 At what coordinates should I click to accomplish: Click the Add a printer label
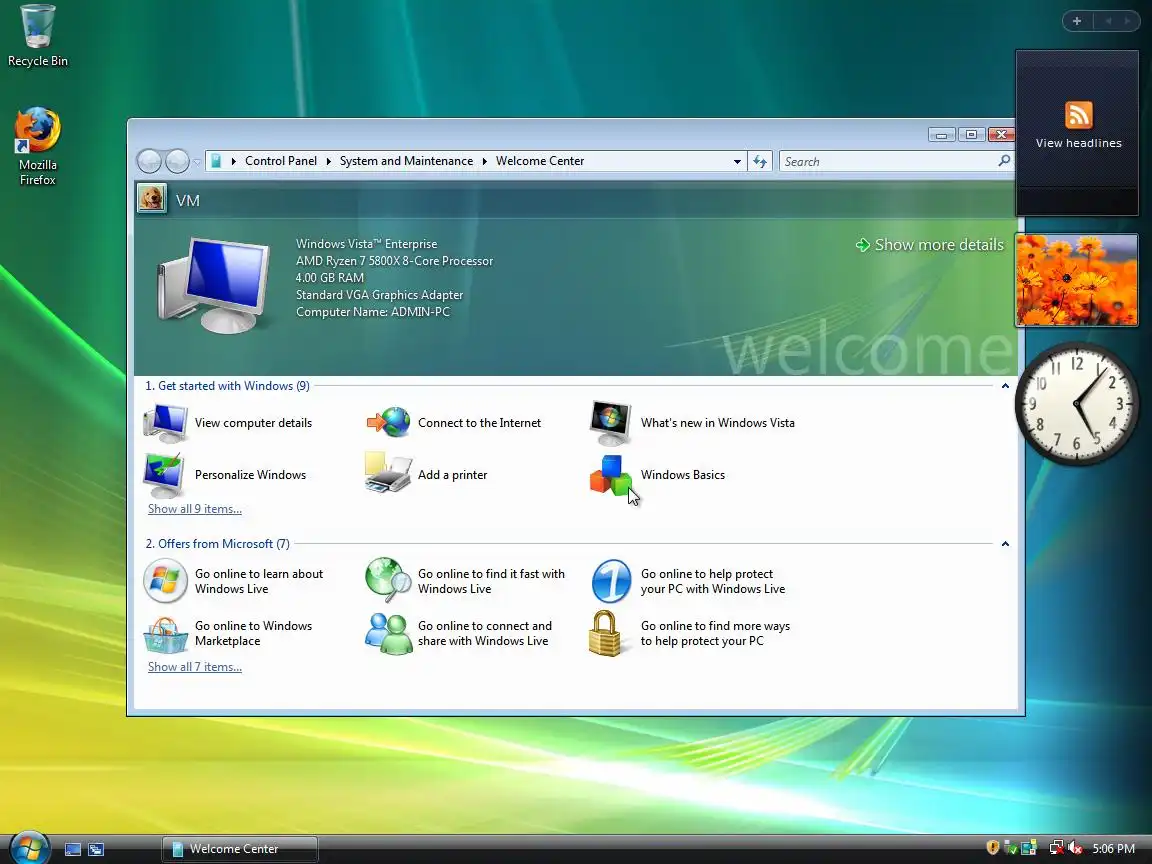point(453,475)
